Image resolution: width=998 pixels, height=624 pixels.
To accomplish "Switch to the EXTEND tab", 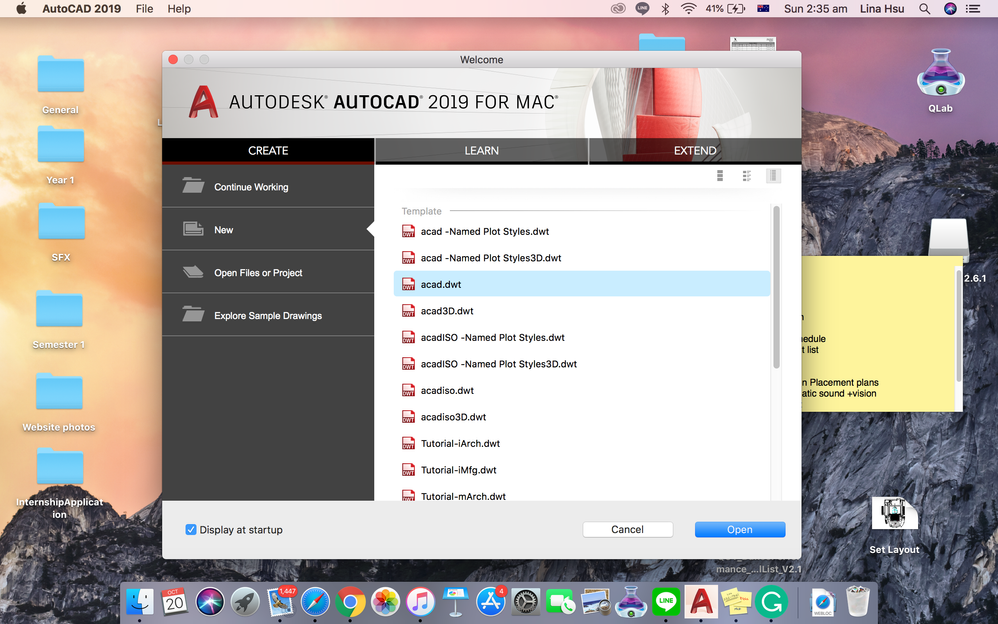I will point(695,150).
